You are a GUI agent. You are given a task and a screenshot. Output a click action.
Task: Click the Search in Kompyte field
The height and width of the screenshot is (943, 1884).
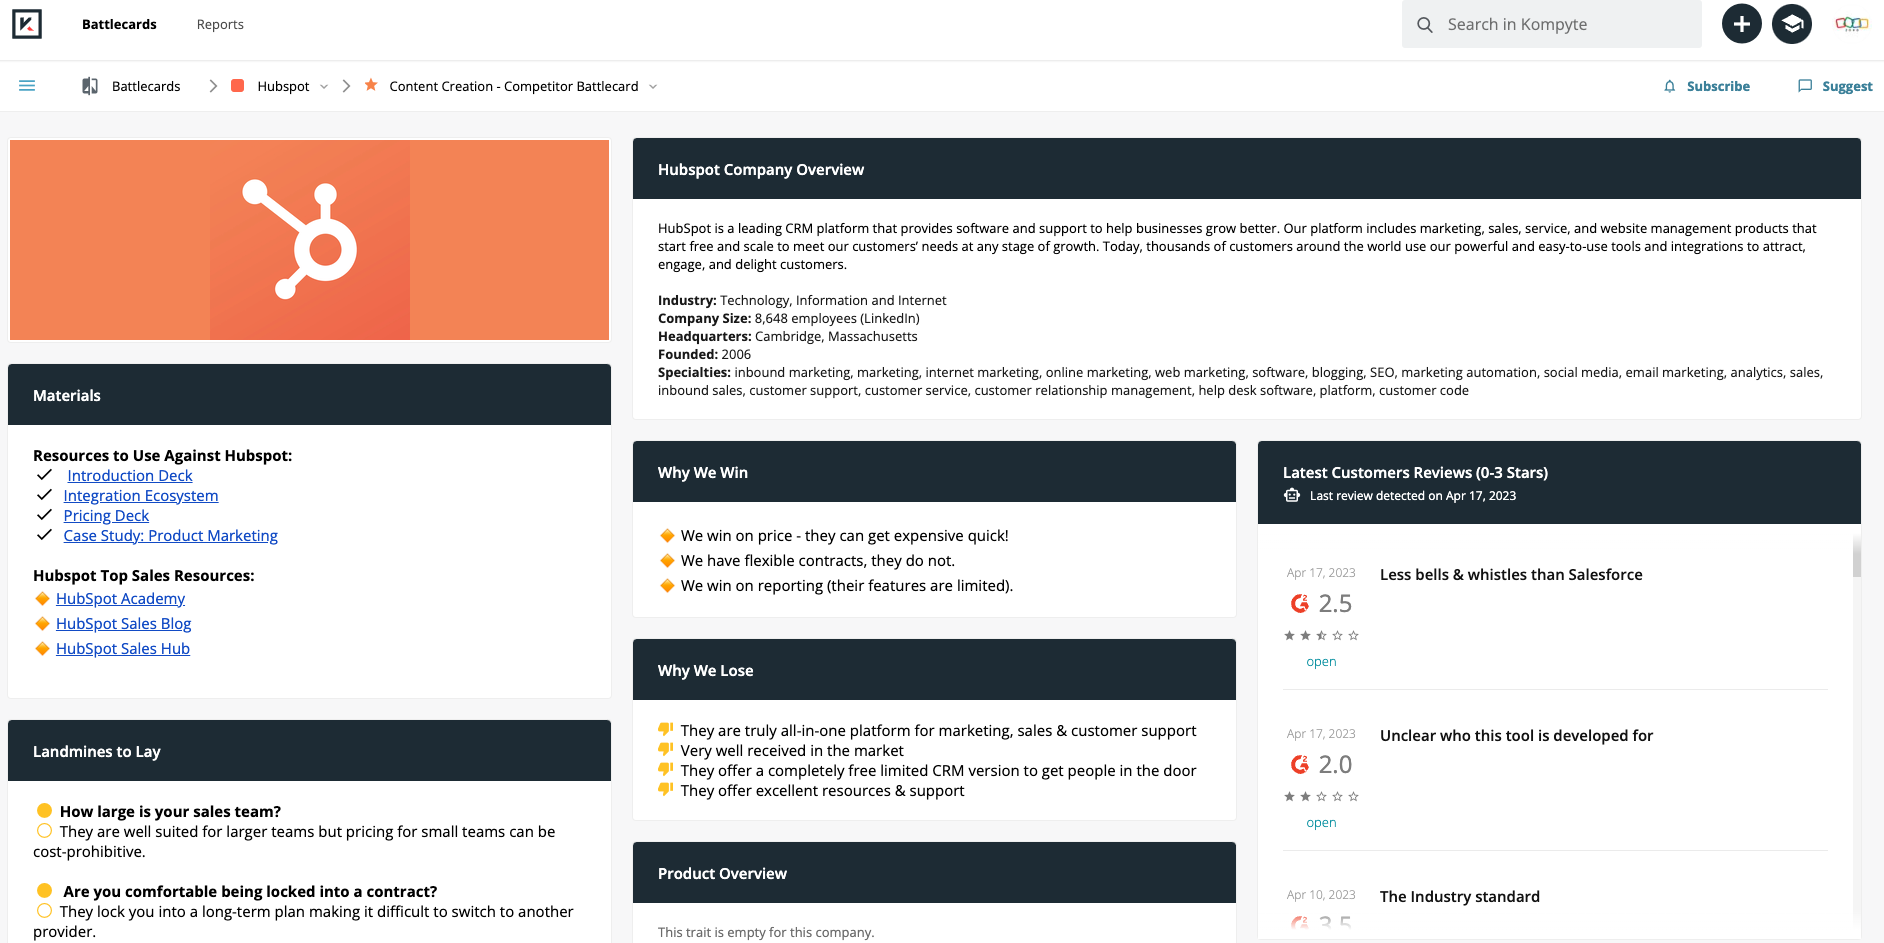point(1552,24)
